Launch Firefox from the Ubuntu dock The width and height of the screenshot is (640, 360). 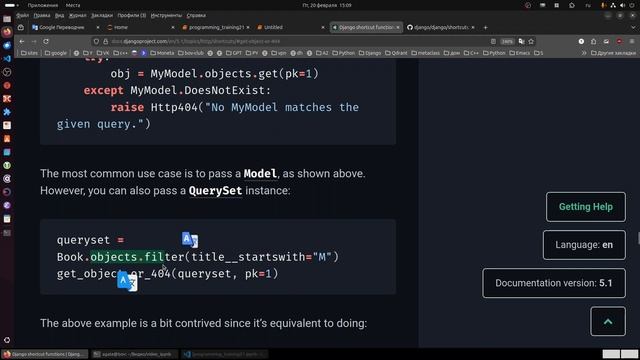[x=7, y=32]
